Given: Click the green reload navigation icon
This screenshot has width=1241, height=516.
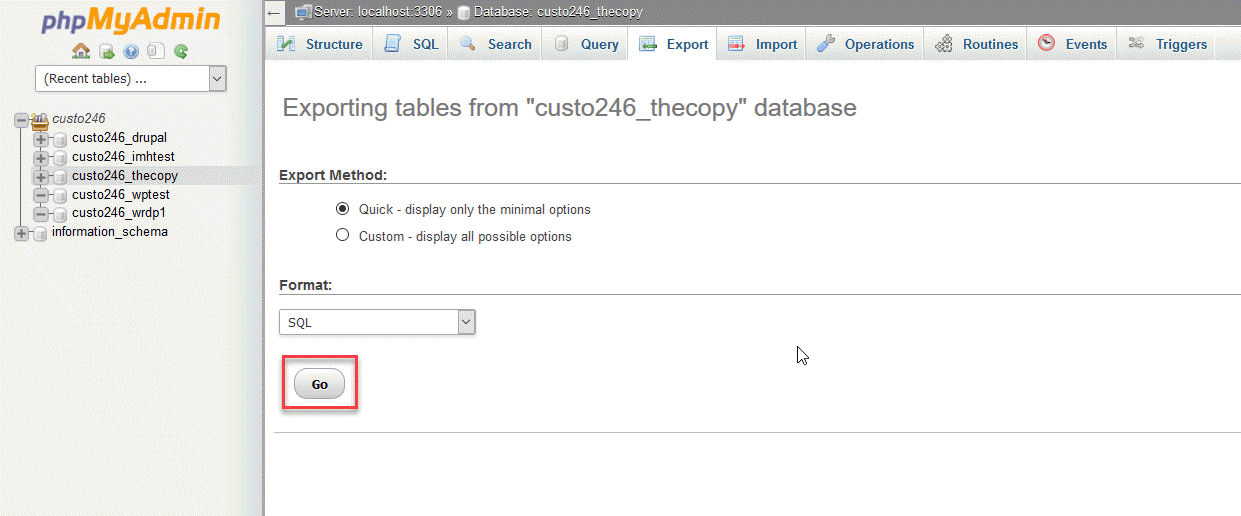Looking at the screenshot, I should click(x=181, y=51).
